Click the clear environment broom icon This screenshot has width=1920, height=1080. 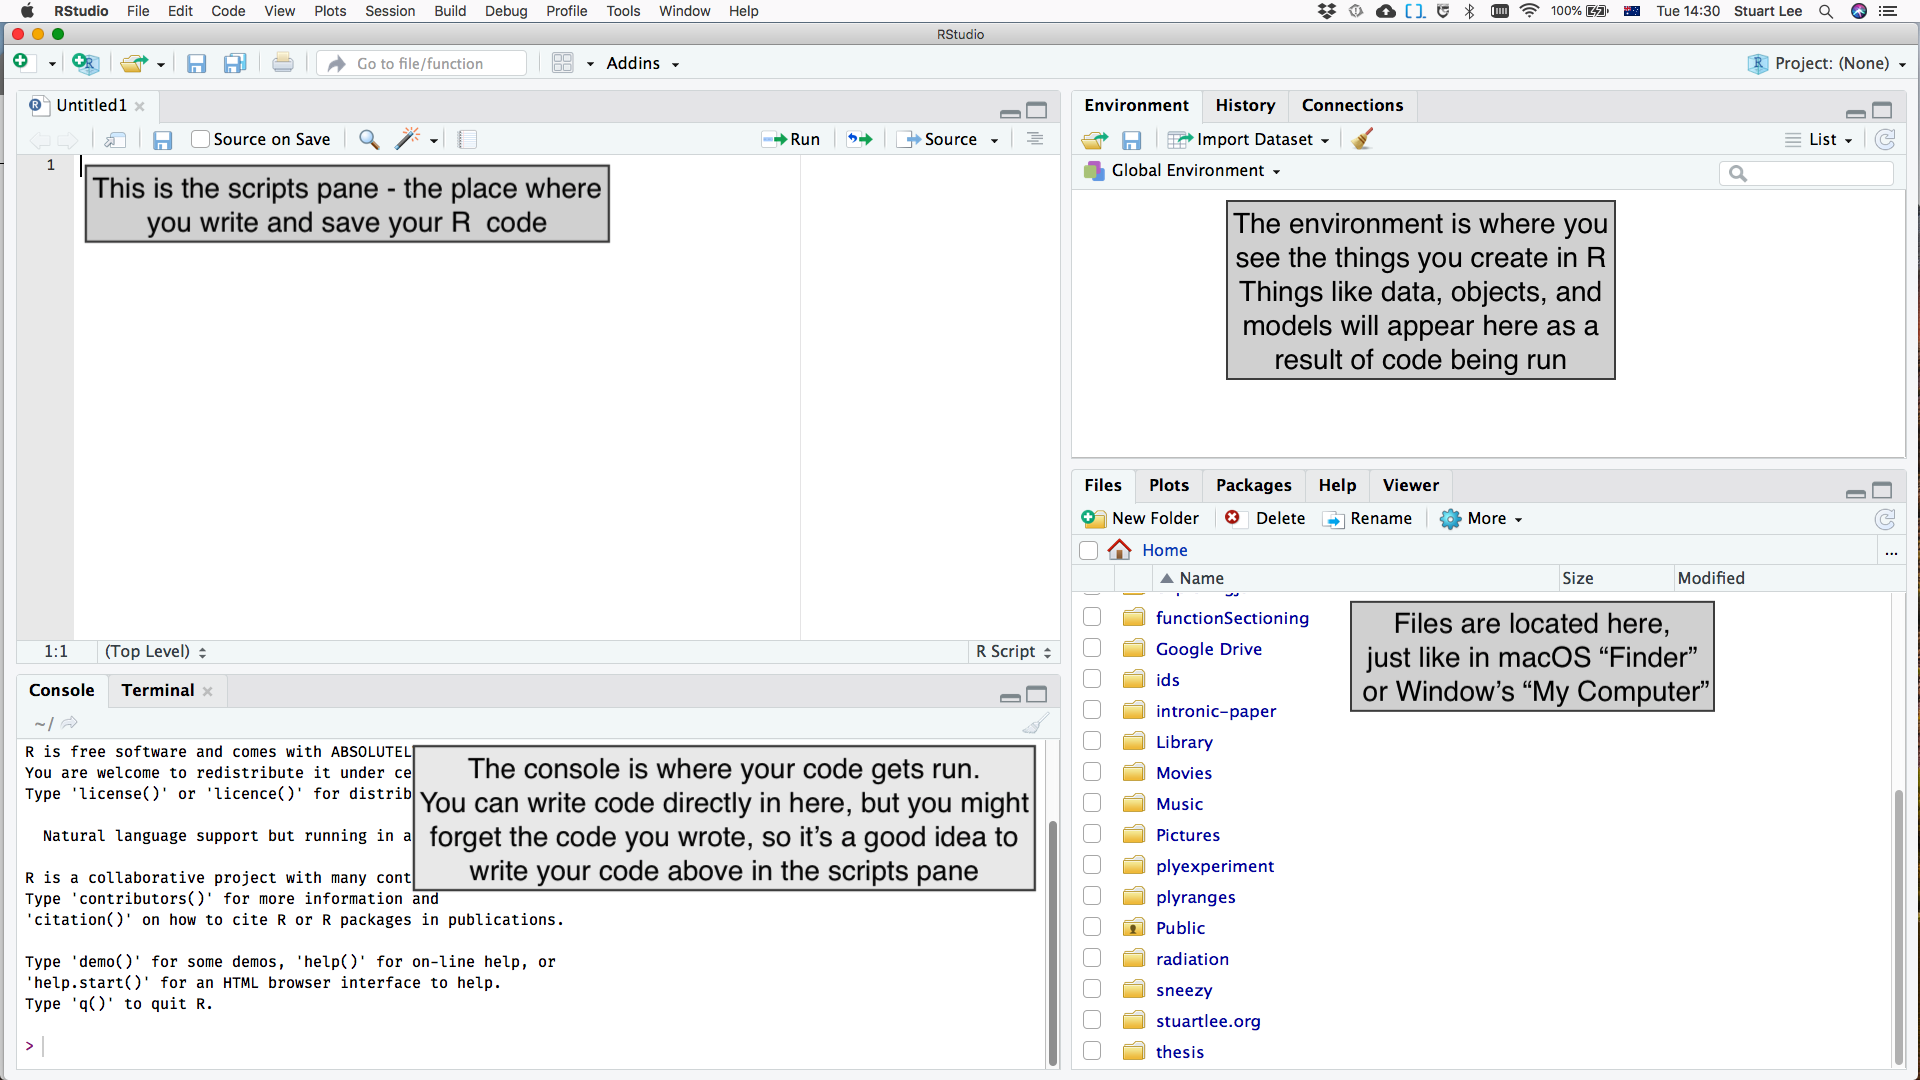tap(1362, 139)
